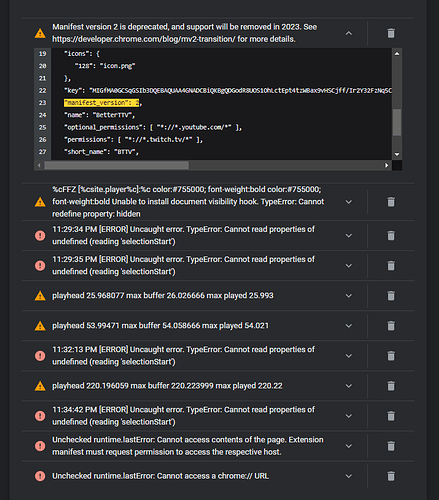Delete the FFZ document visibility hook warning

tap(391, 202)
